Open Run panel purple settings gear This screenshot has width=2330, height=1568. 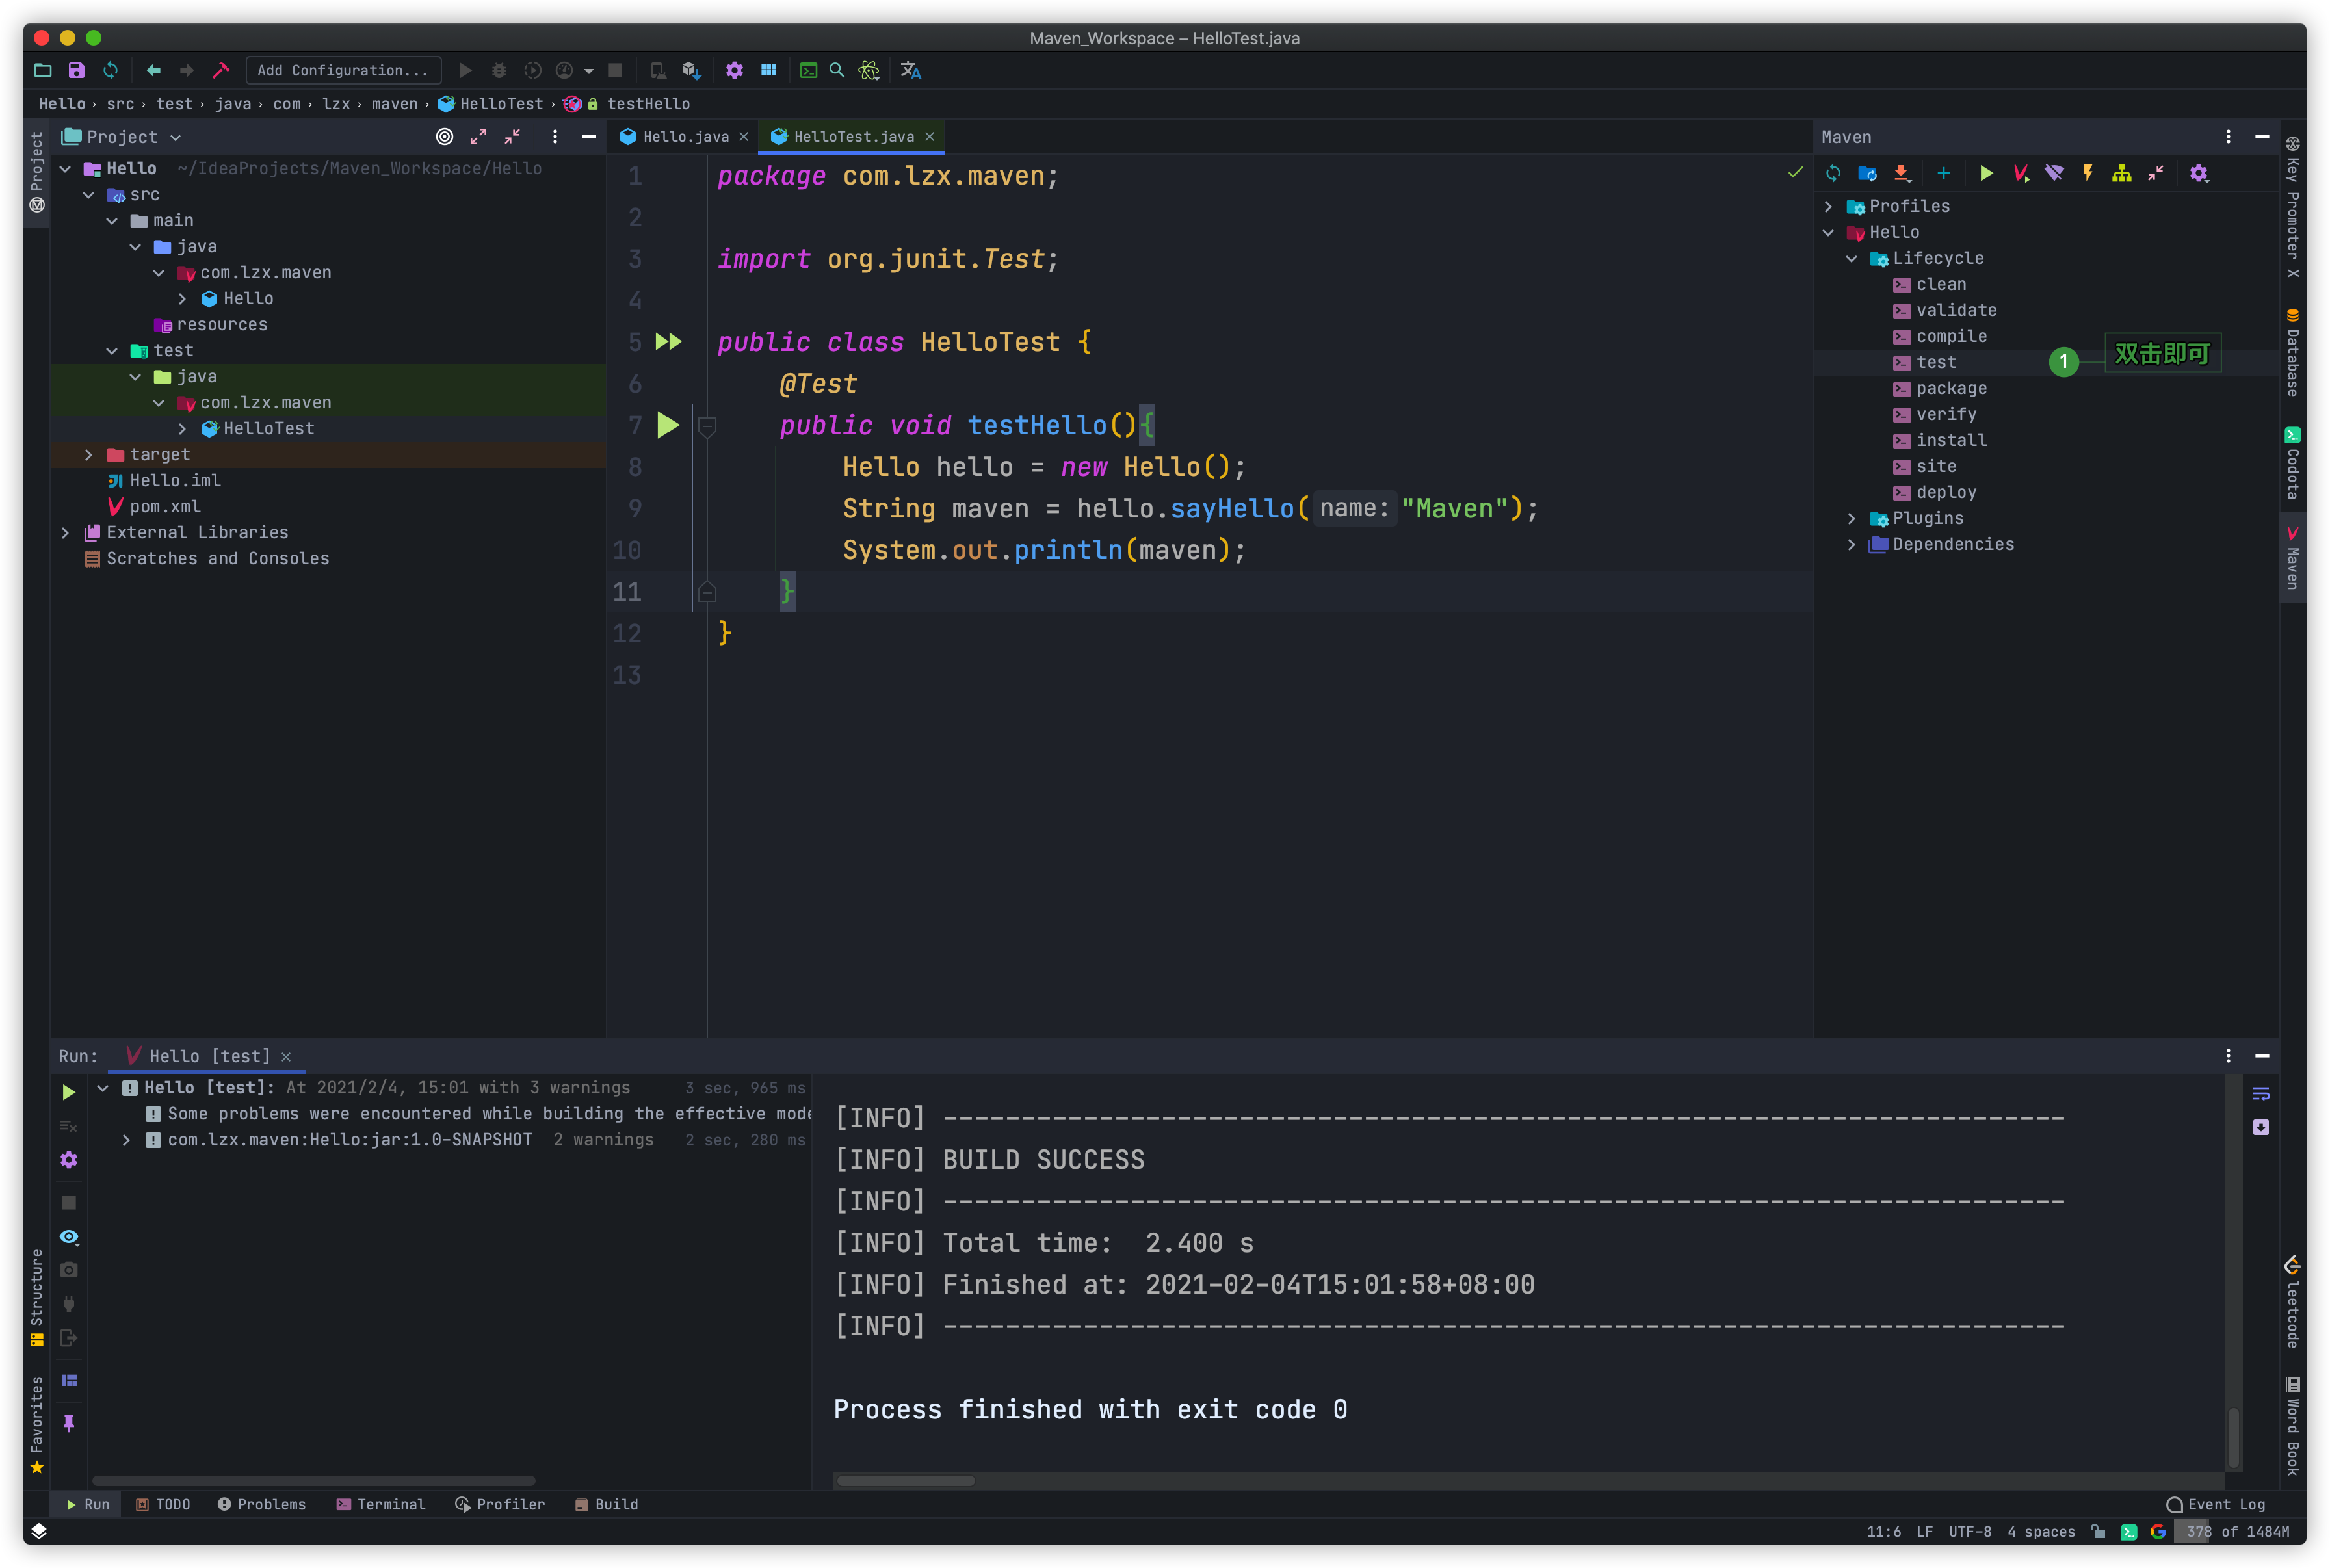pos(68,1160)
